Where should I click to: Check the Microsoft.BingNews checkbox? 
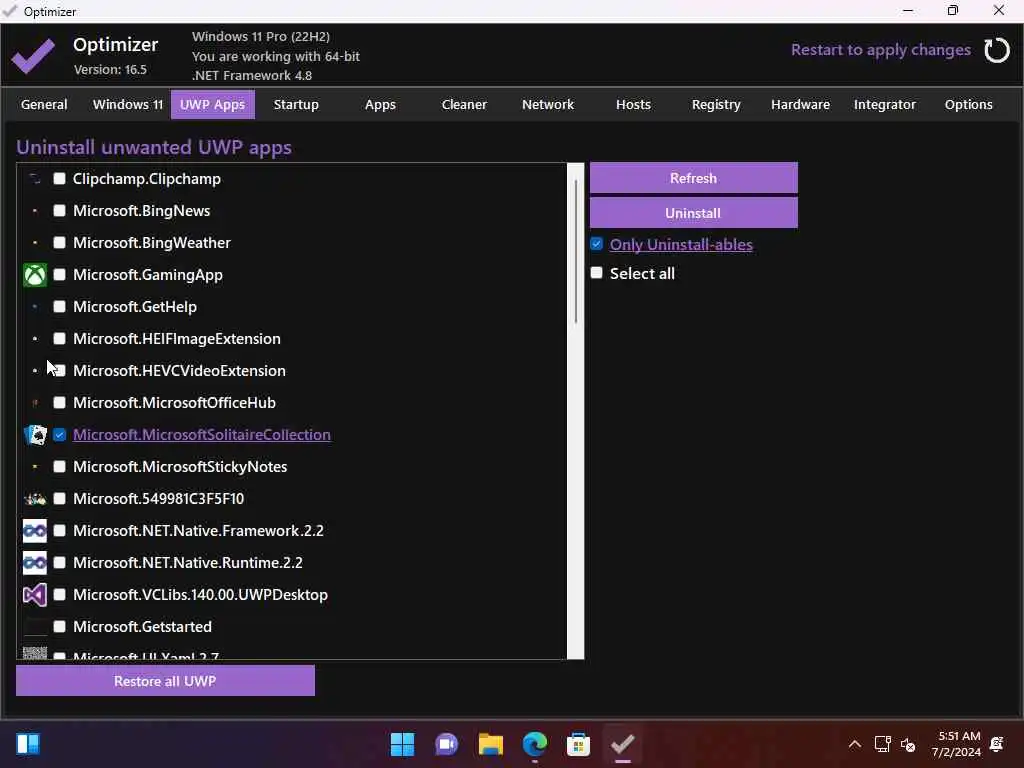[x=59, y=211]
